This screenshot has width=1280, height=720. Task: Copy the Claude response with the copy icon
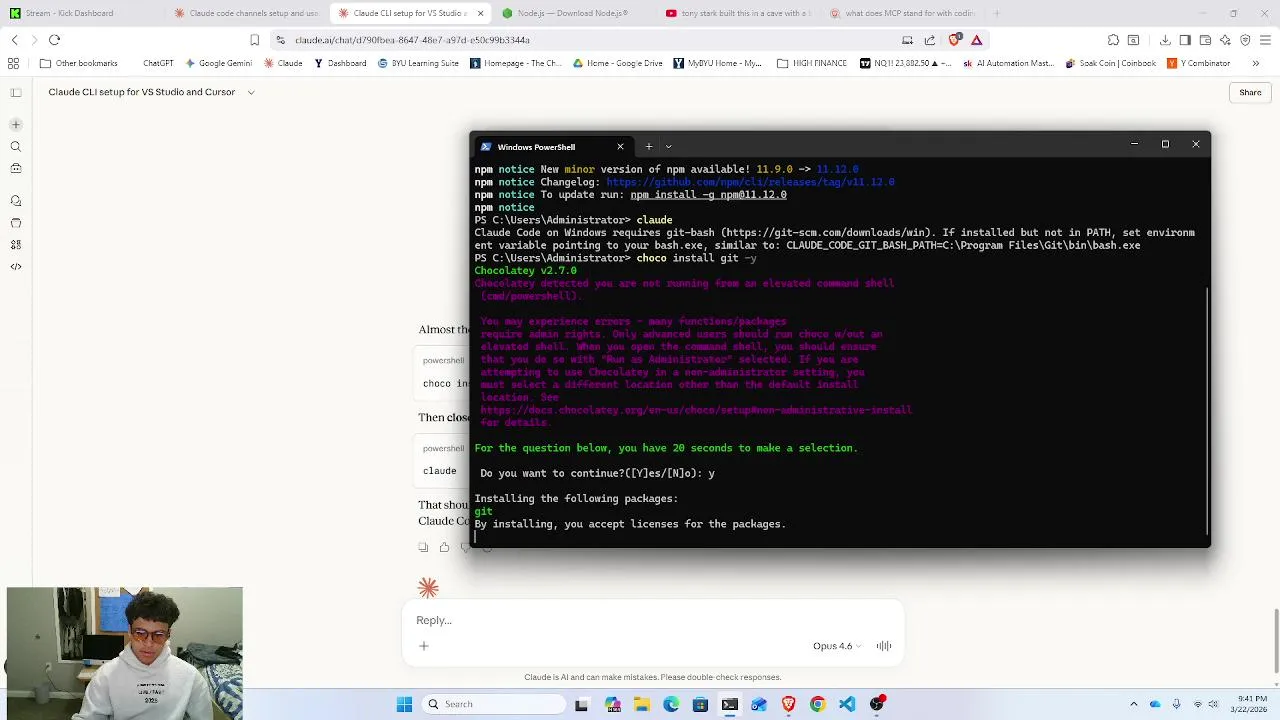click(x=423, y=548)
